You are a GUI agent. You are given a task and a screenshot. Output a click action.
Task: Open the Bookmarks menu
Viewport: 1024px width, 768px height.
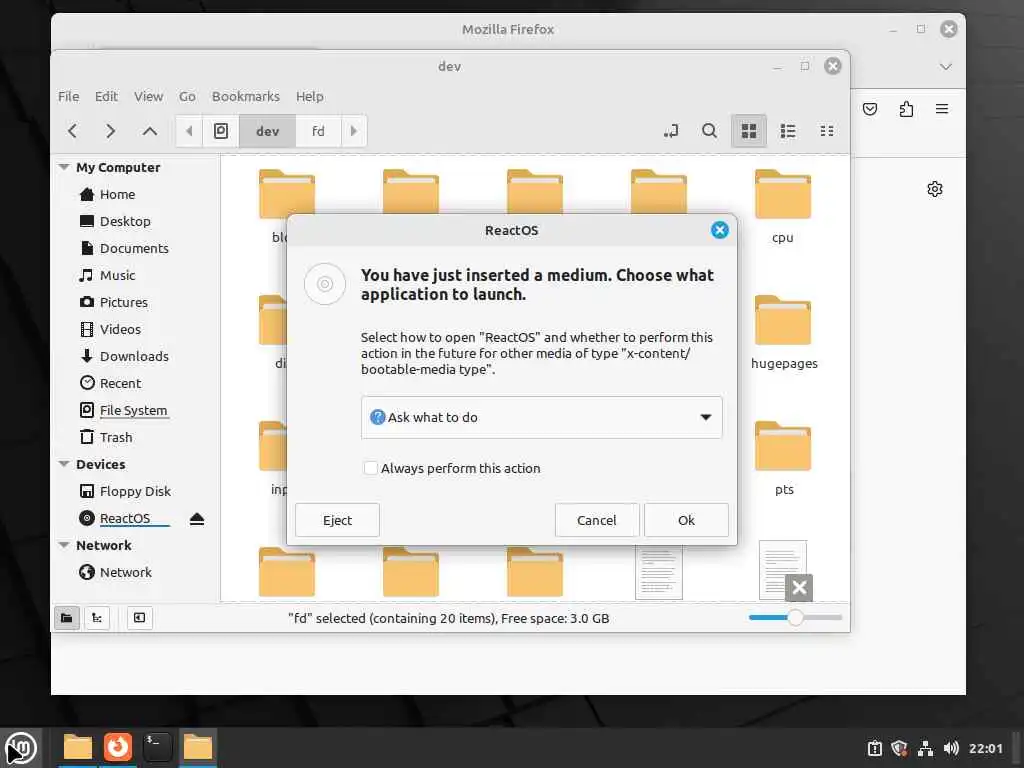click(x=246, y=97)
